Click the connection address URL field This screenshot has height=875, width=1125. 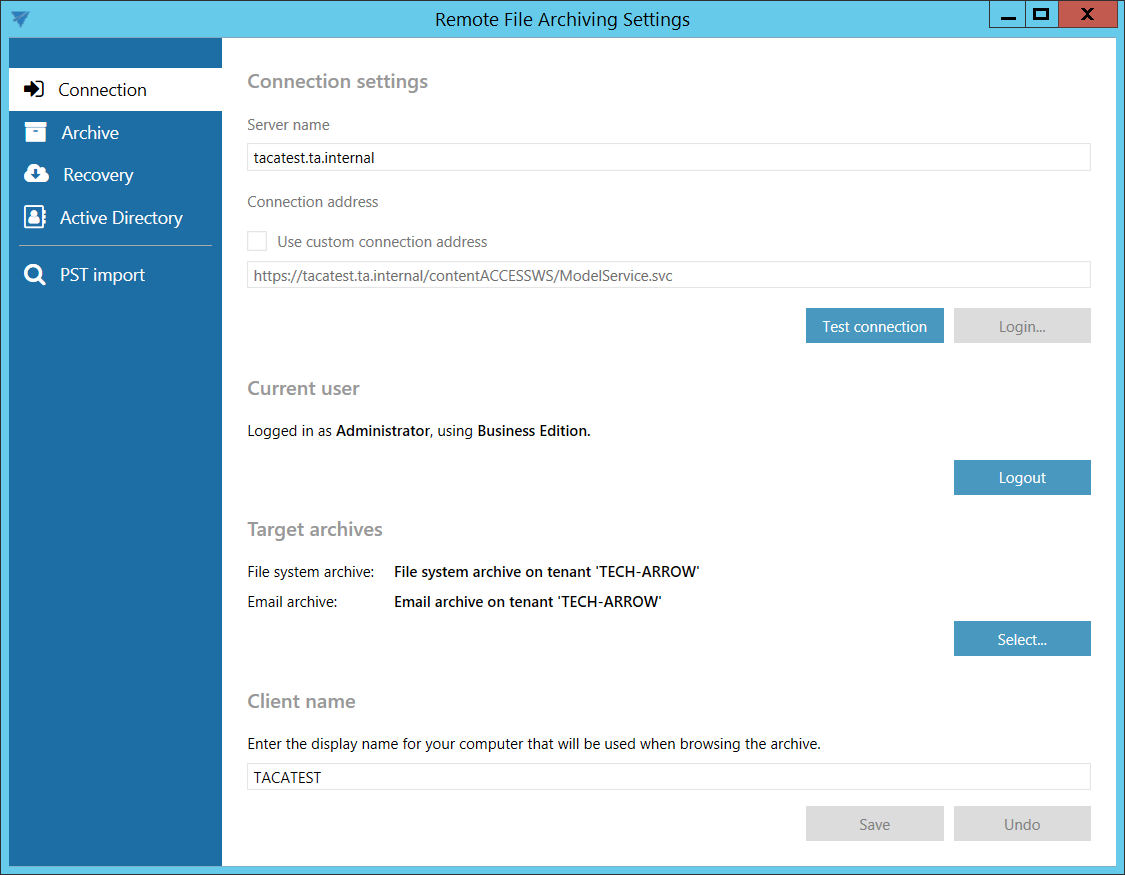[668, 275]
